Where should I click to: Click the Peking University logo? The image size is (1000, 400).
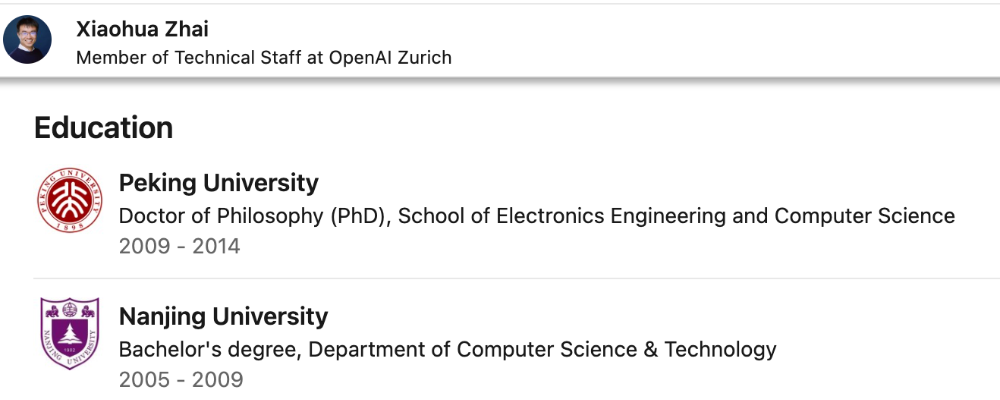tap(70, 200)
